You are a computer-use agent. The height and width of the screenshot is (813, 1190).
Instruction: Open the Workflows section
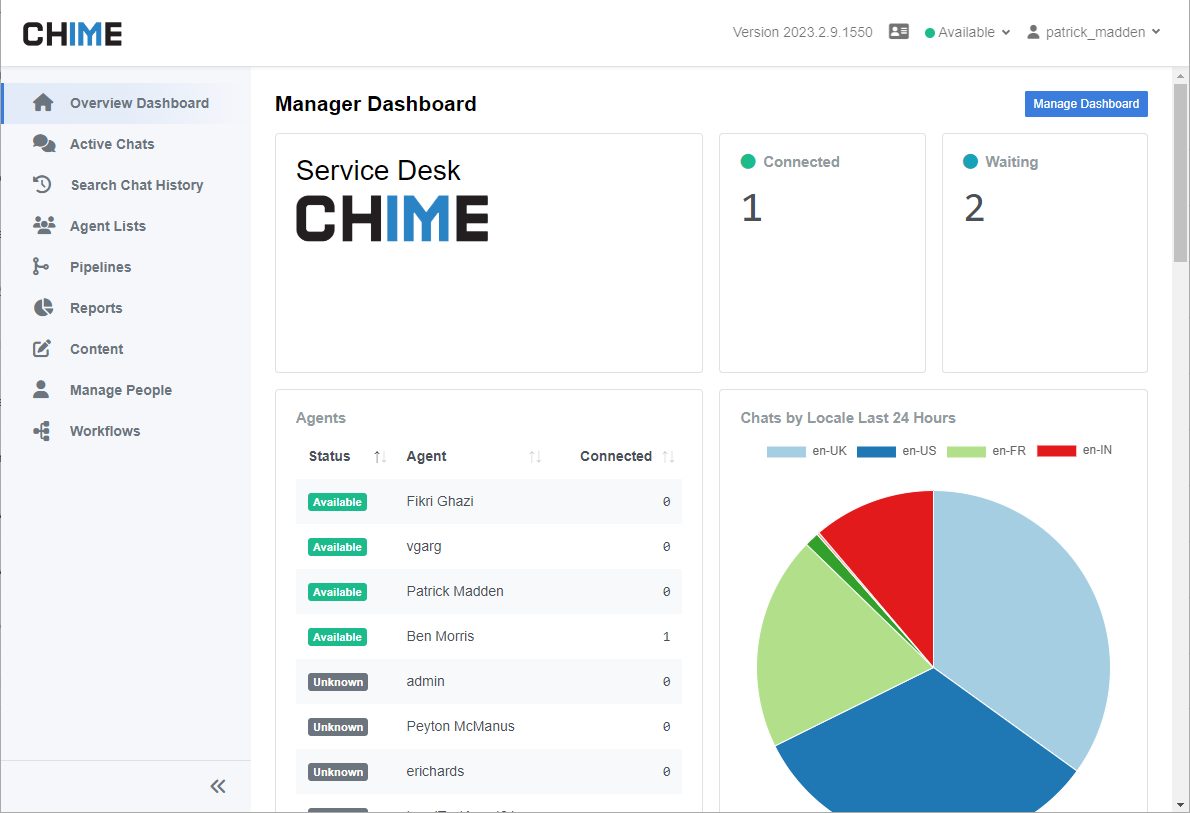pos(127,430)
